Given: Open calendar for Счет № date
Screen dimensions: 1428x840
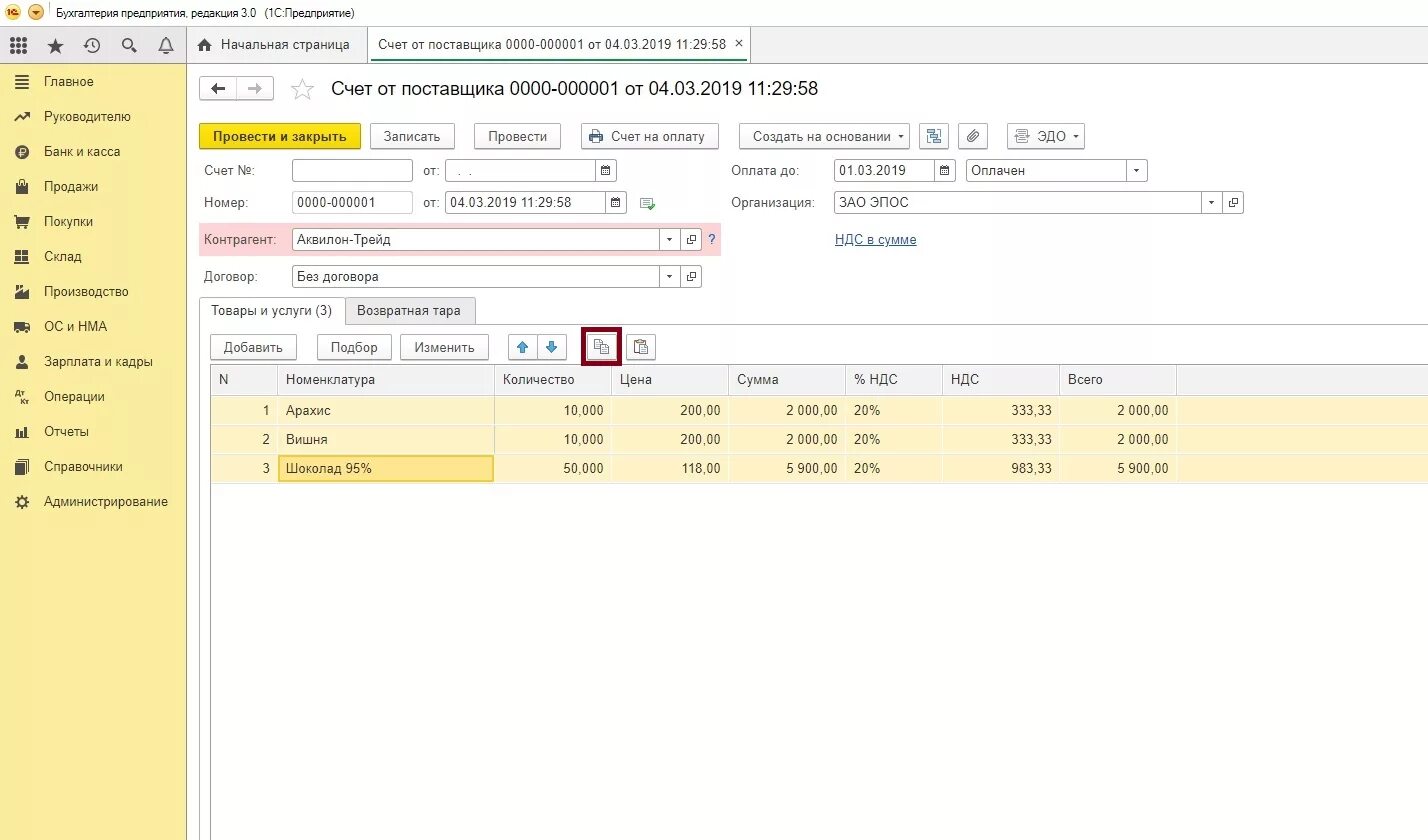Looking at the screenshot, I should point(606,170).
